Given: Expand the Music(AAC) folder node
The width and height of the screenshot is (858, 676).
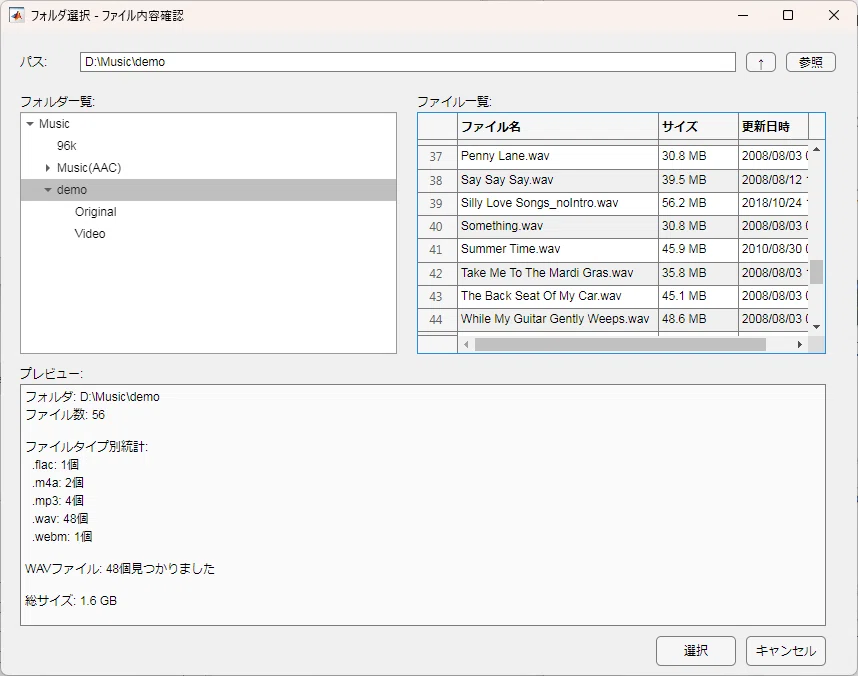Looking at the screenshot, I should click(x=48, y=168).
